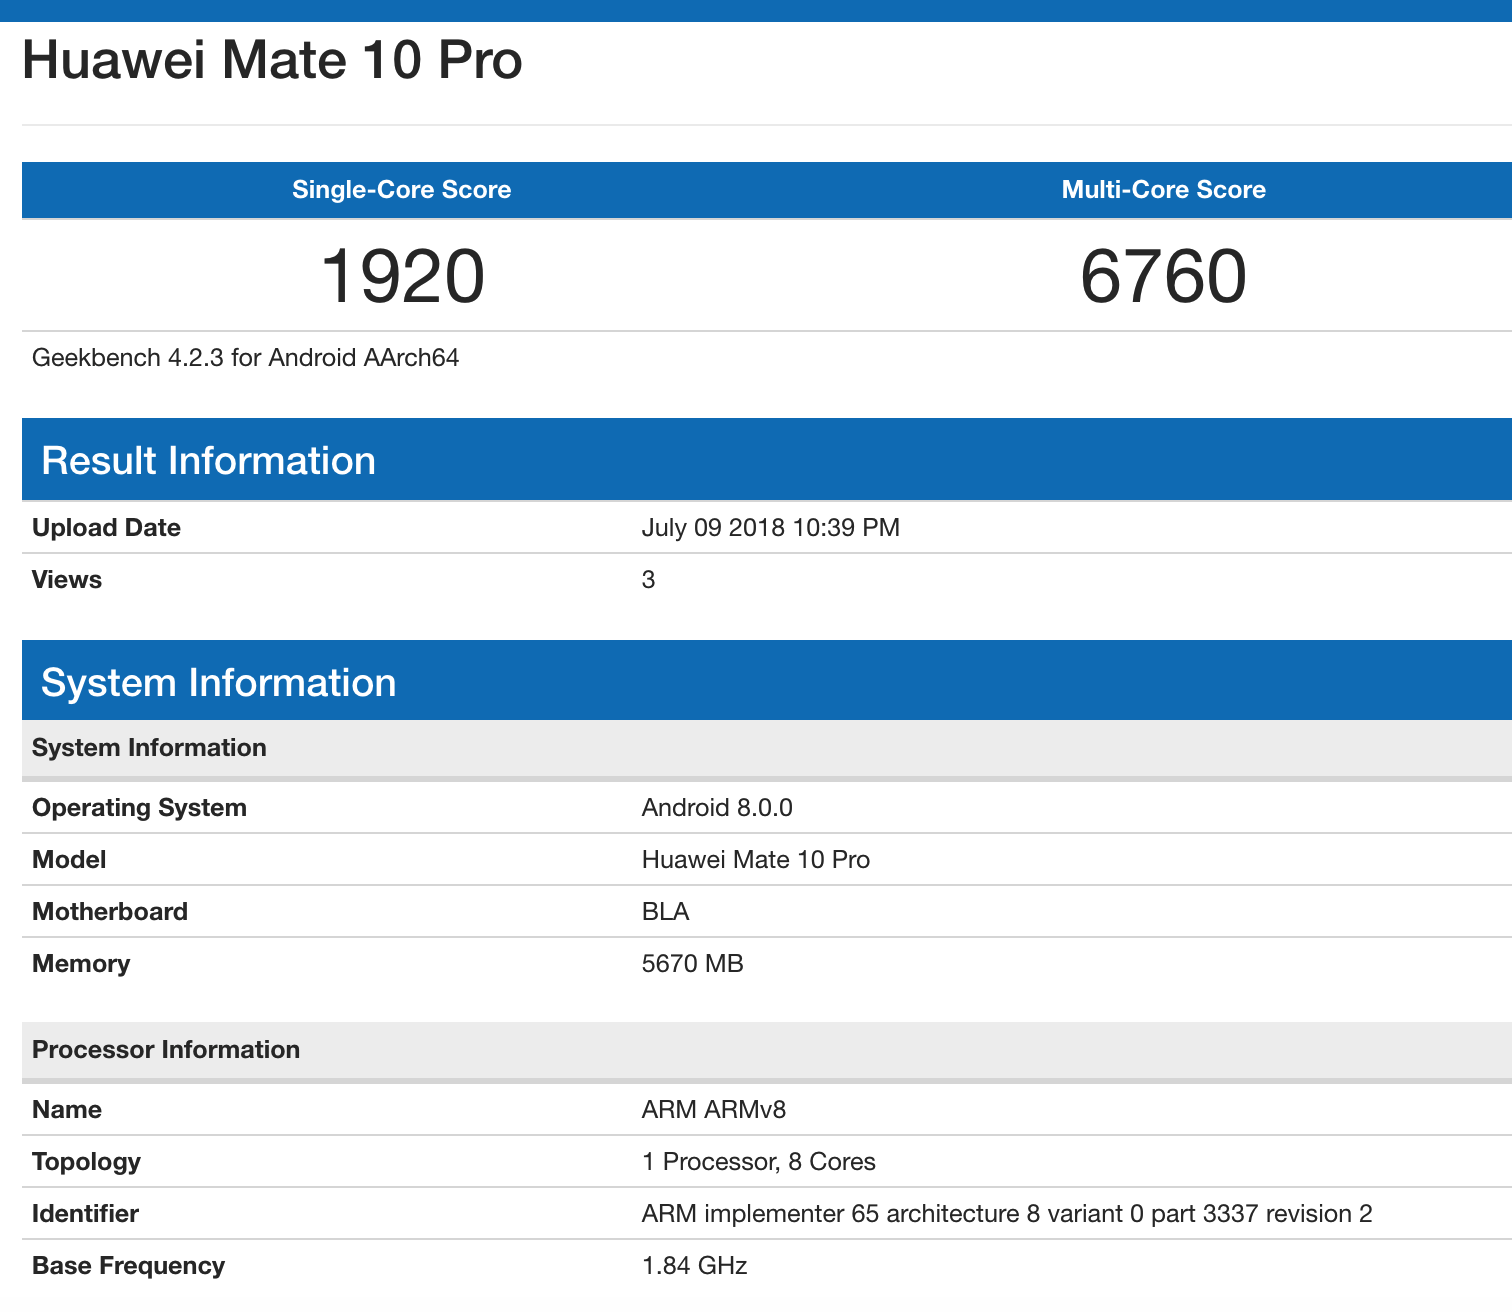Image resolution: width=1512 pixels, height=1312 pixels.
Task: Select the 5670 MB memory value
Action: coord(692,964)
